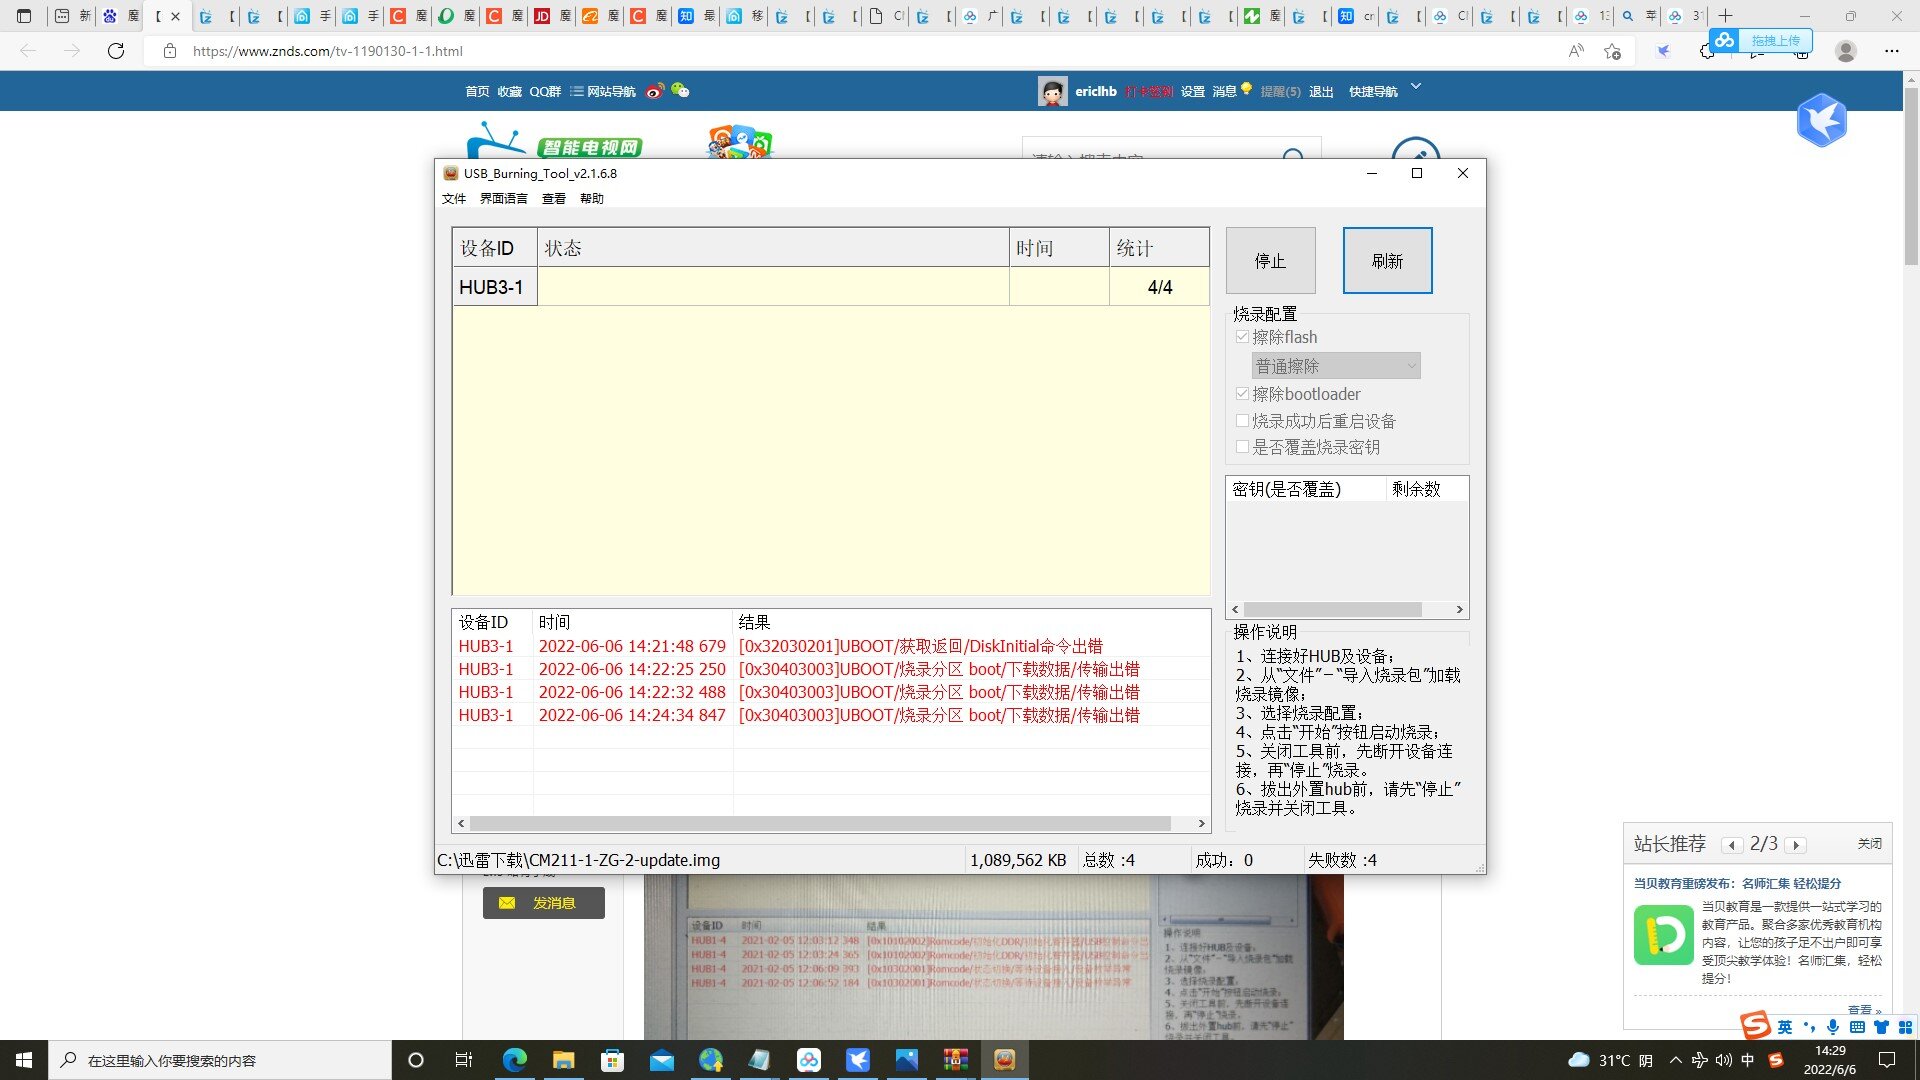Screen dimensions: 1920x1080
Task: Click the 刷新 refresh button
Action: tap(1387, 260)
